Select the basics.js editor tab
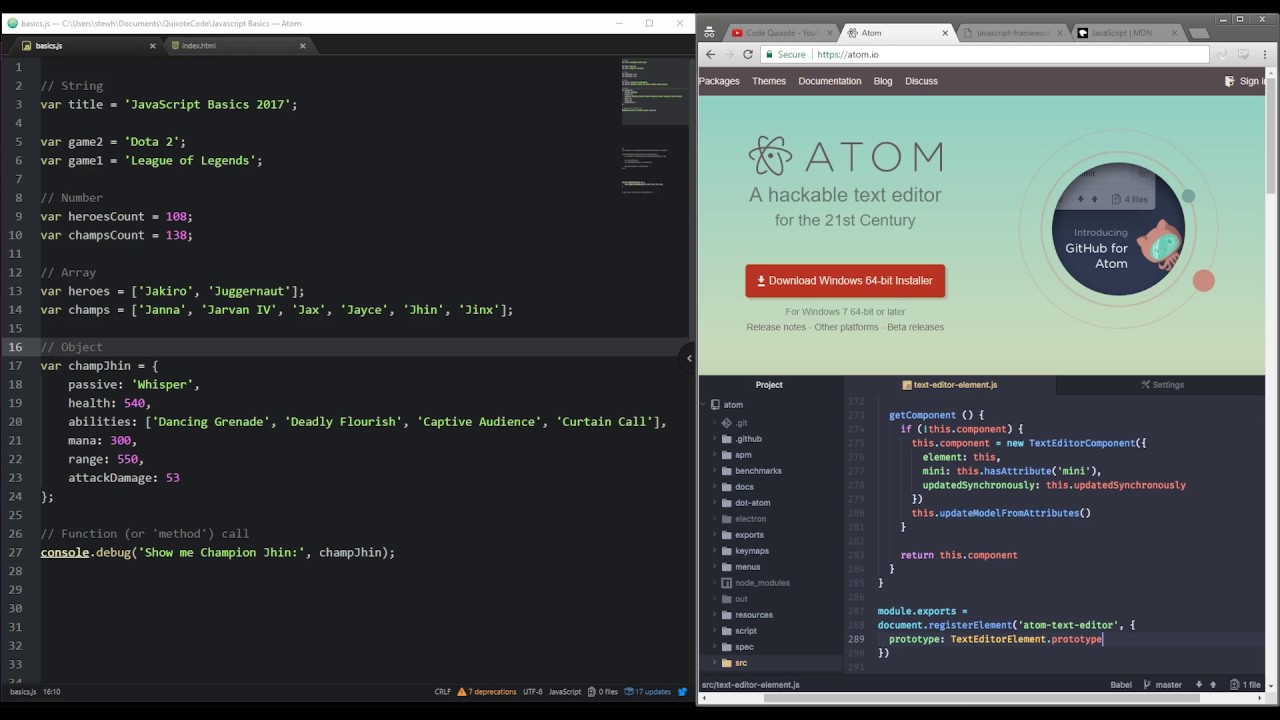The height and width of the screenshot is (720, 1280). pyautogui.click(x=85, y=46)
